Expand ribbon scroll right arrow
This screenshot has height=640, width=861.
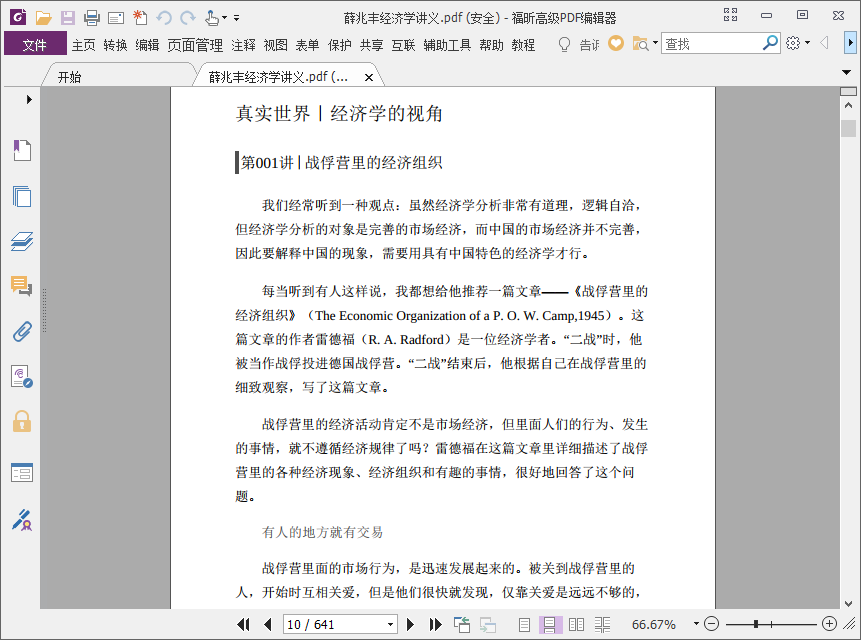pyautogui.click(x=850, y=42)
